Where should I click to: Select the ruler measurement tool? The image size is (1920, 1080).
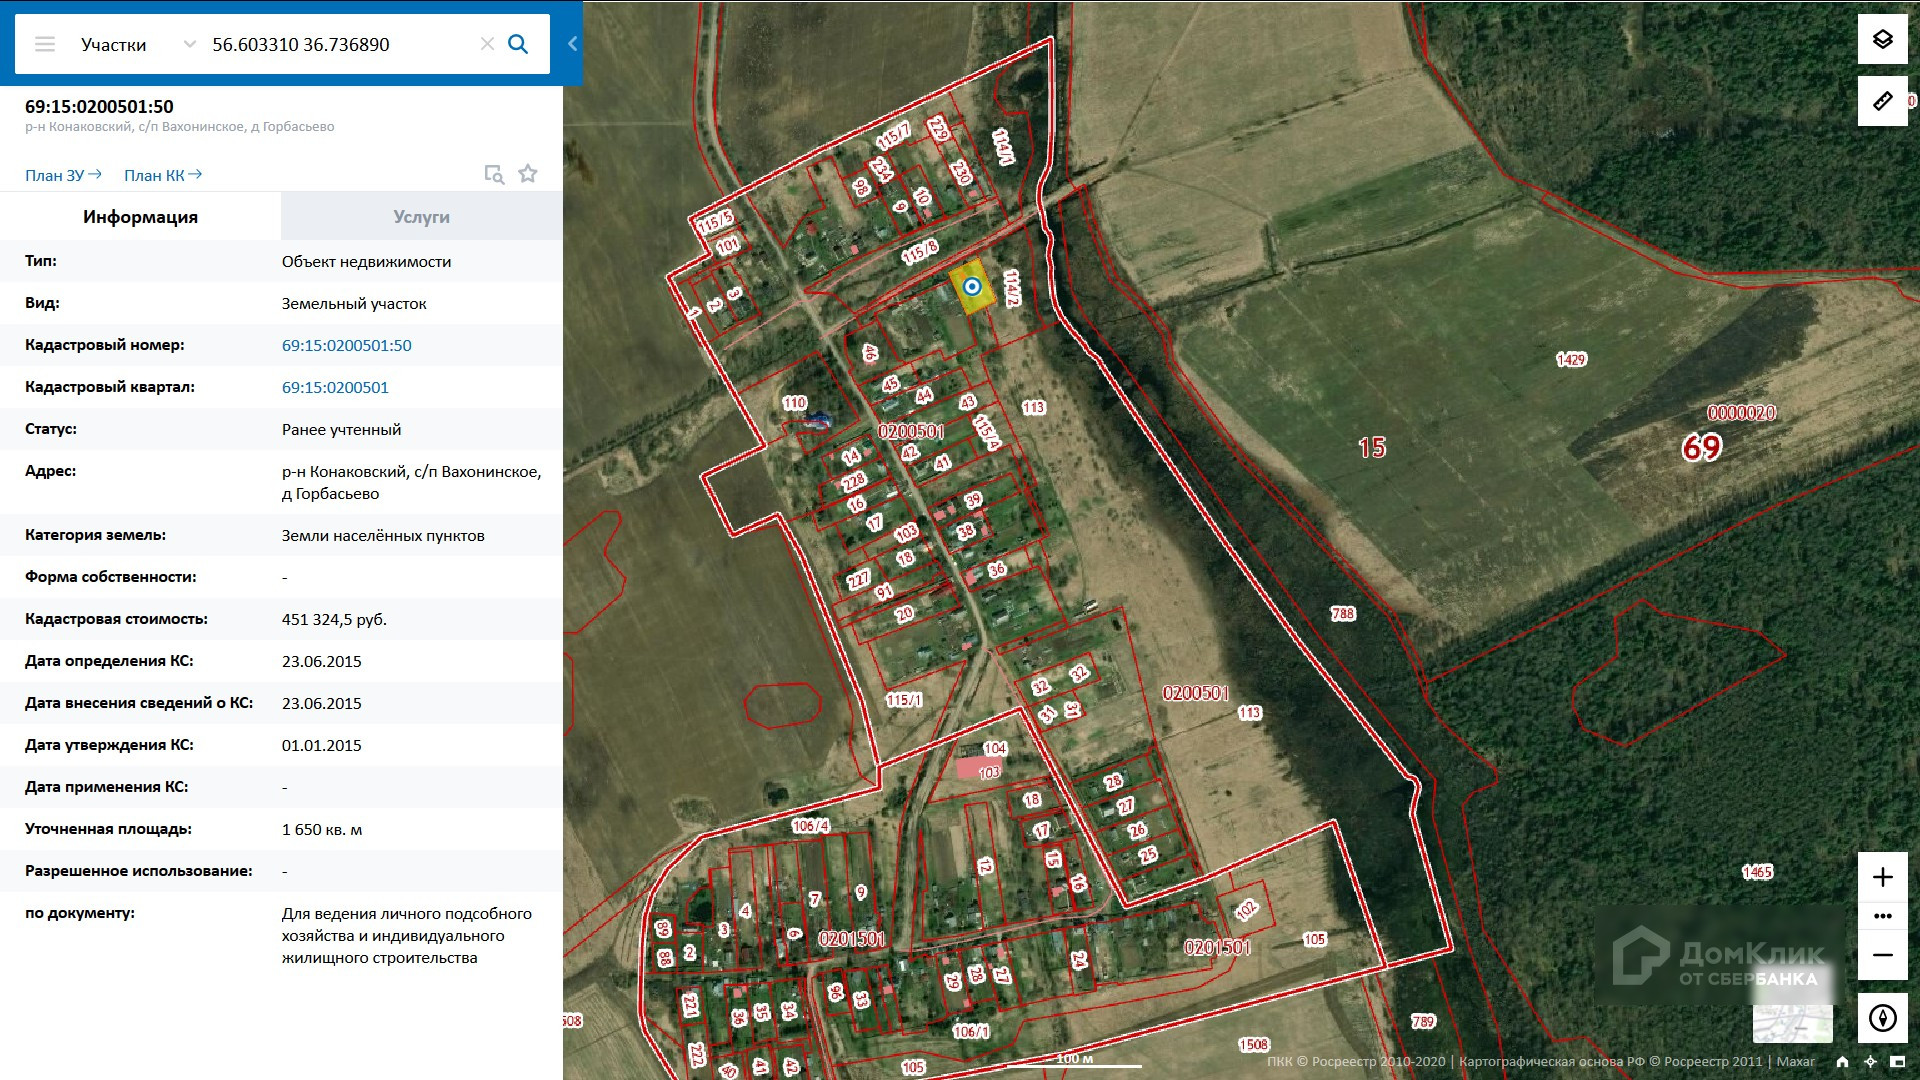coord(1882,101)
